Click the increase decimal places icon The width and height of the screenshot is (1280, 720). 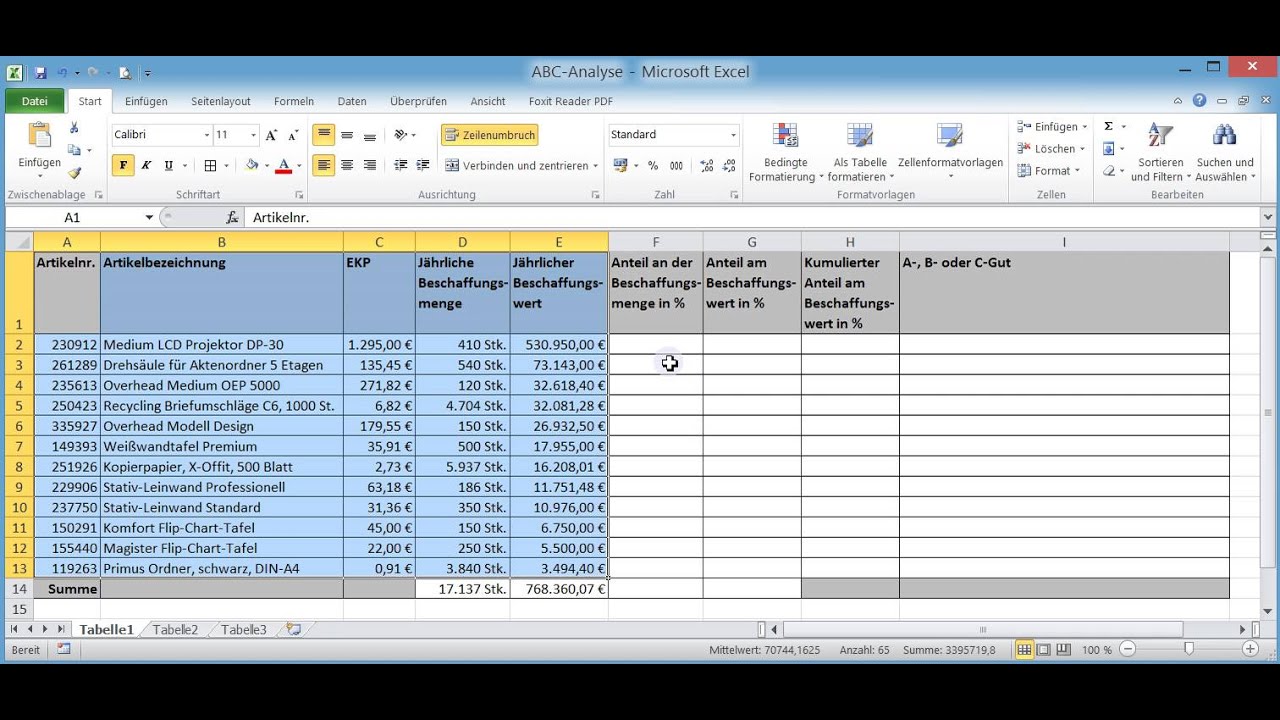(x=707, y=166)
